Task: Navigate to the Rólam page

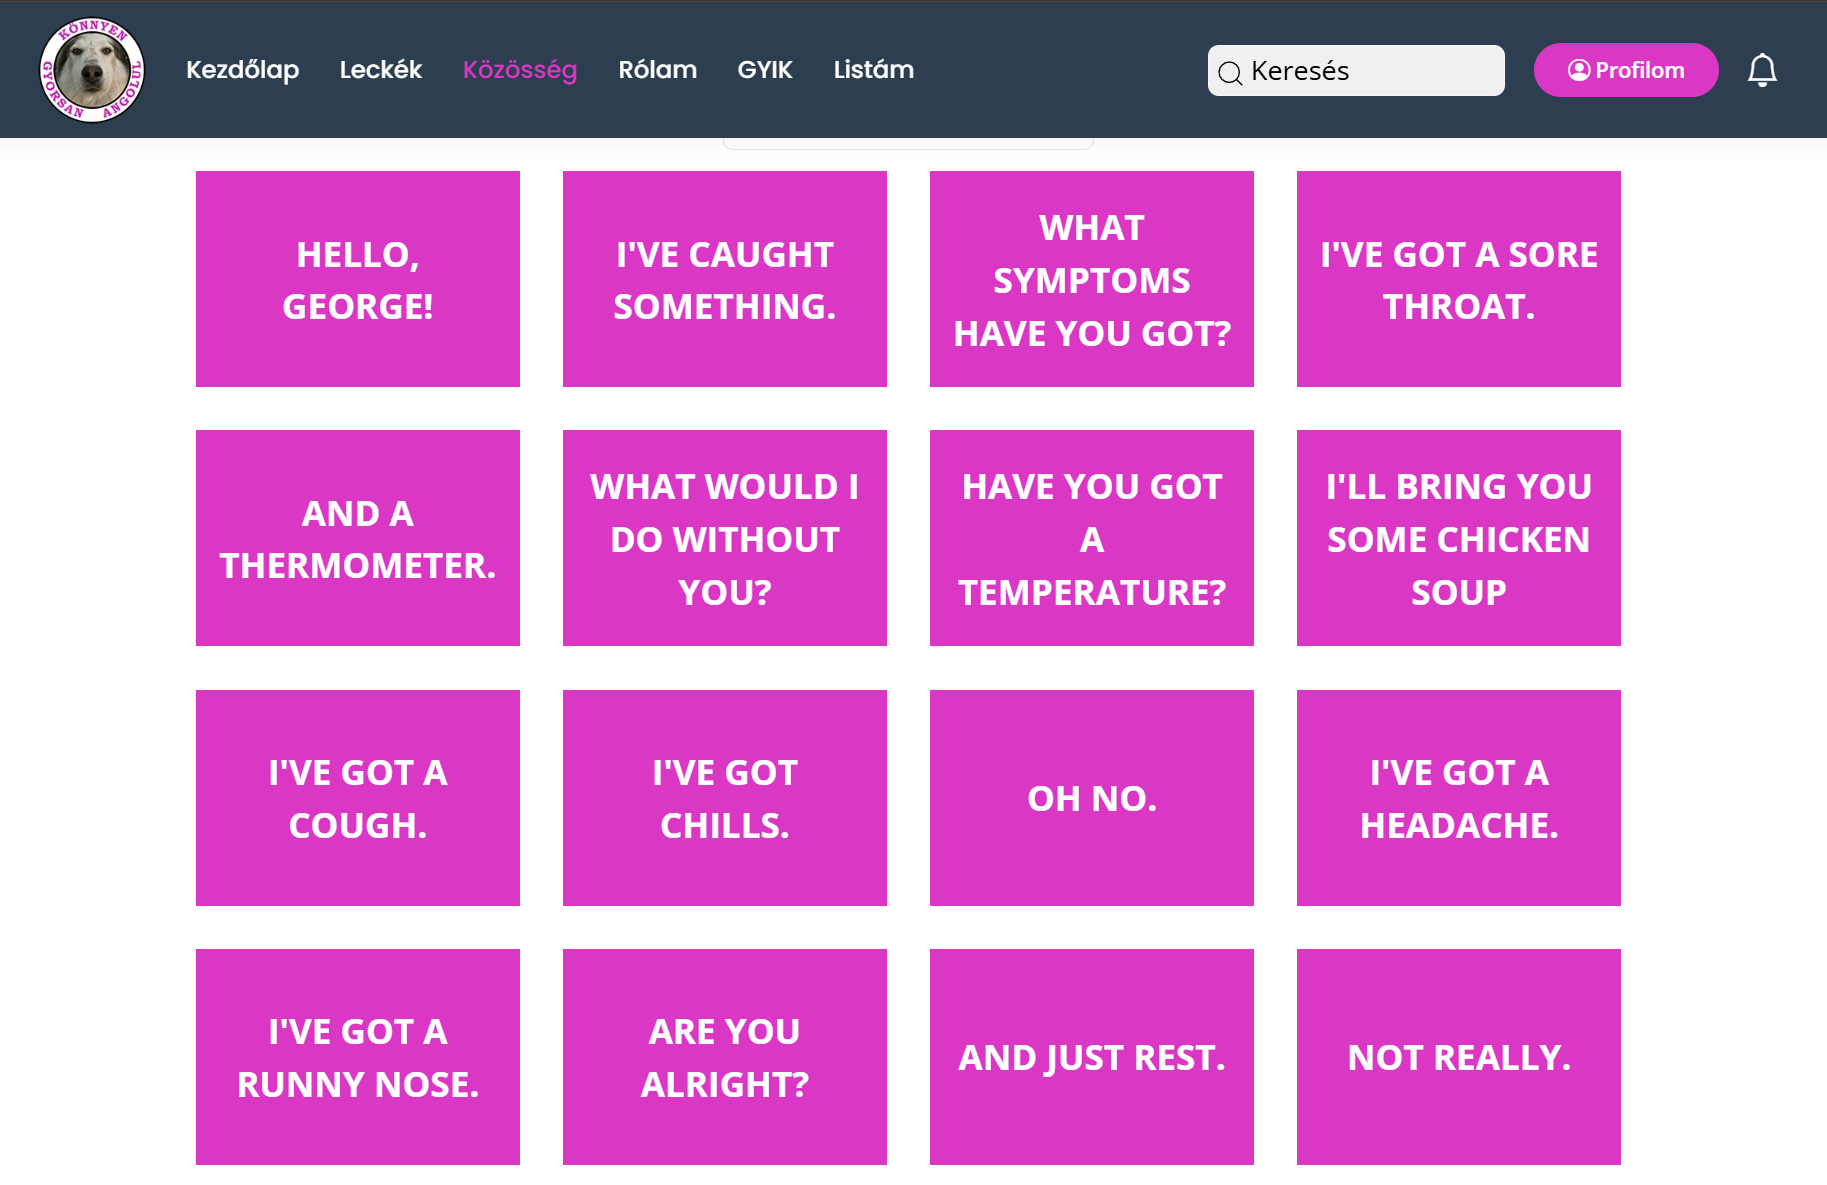Action: pos(657,70)
